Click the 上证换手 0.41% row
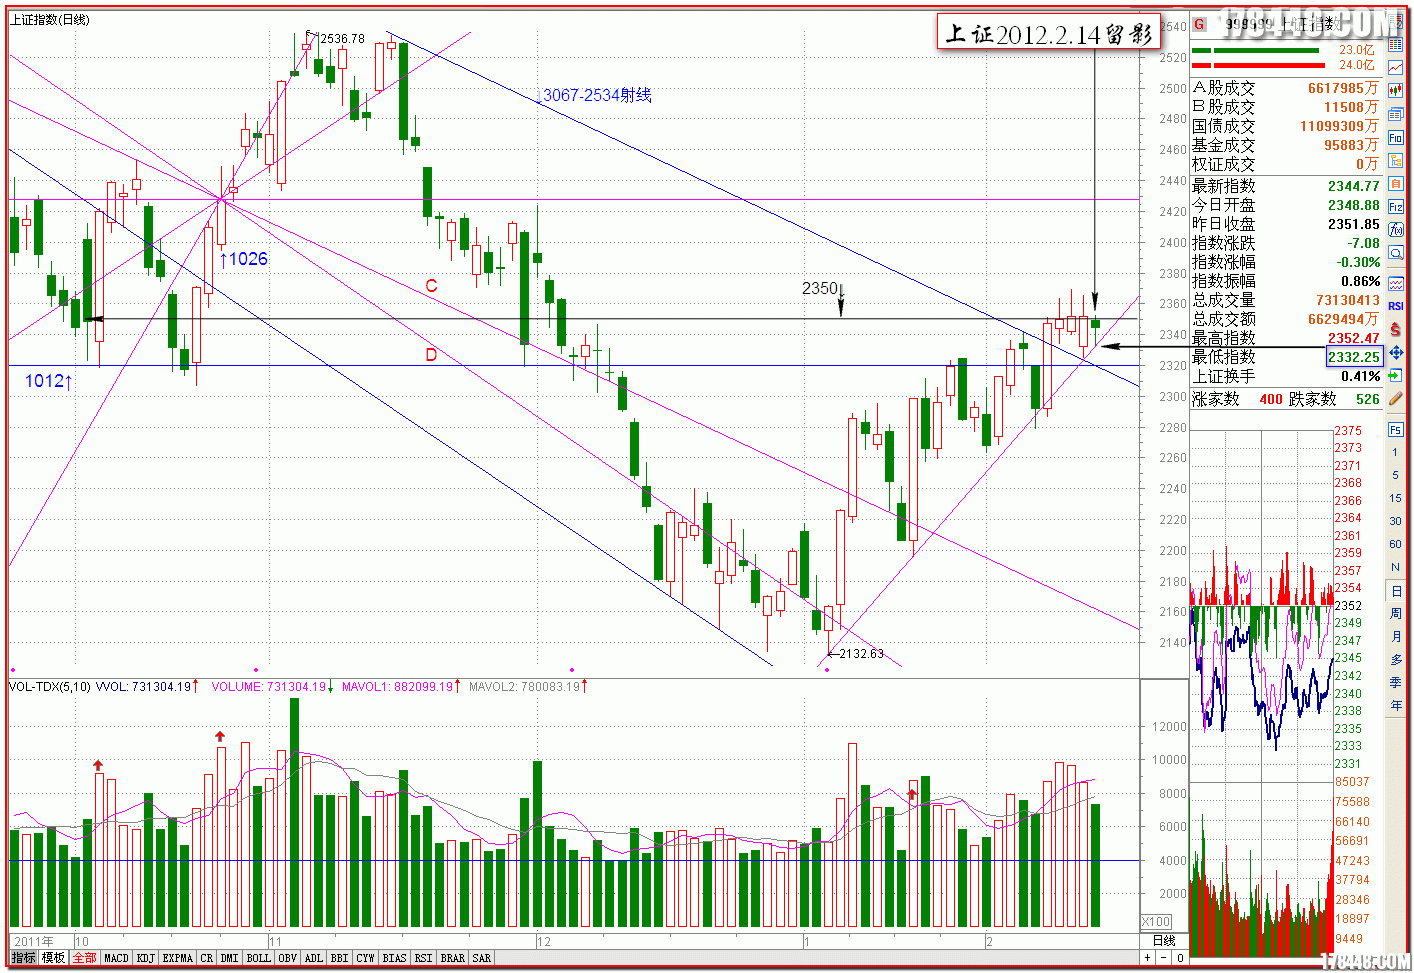 pos(1286,376)
